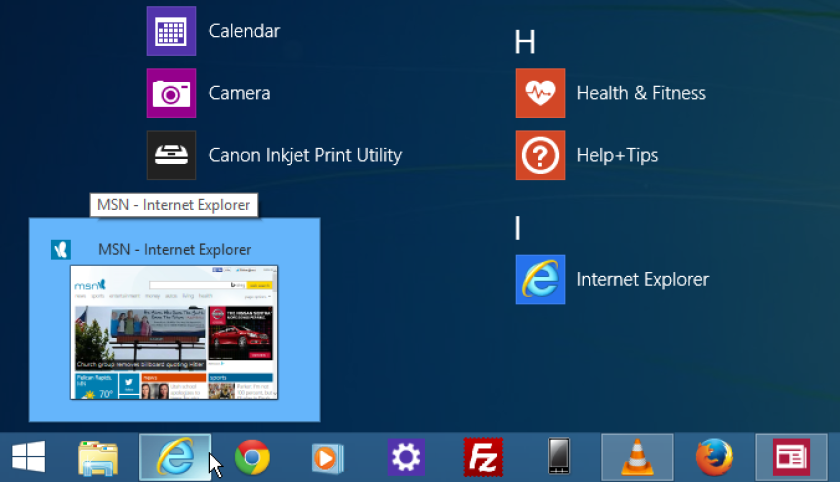
Task: Open the Health & Fitness tile
Action: (x=540, y=93)
